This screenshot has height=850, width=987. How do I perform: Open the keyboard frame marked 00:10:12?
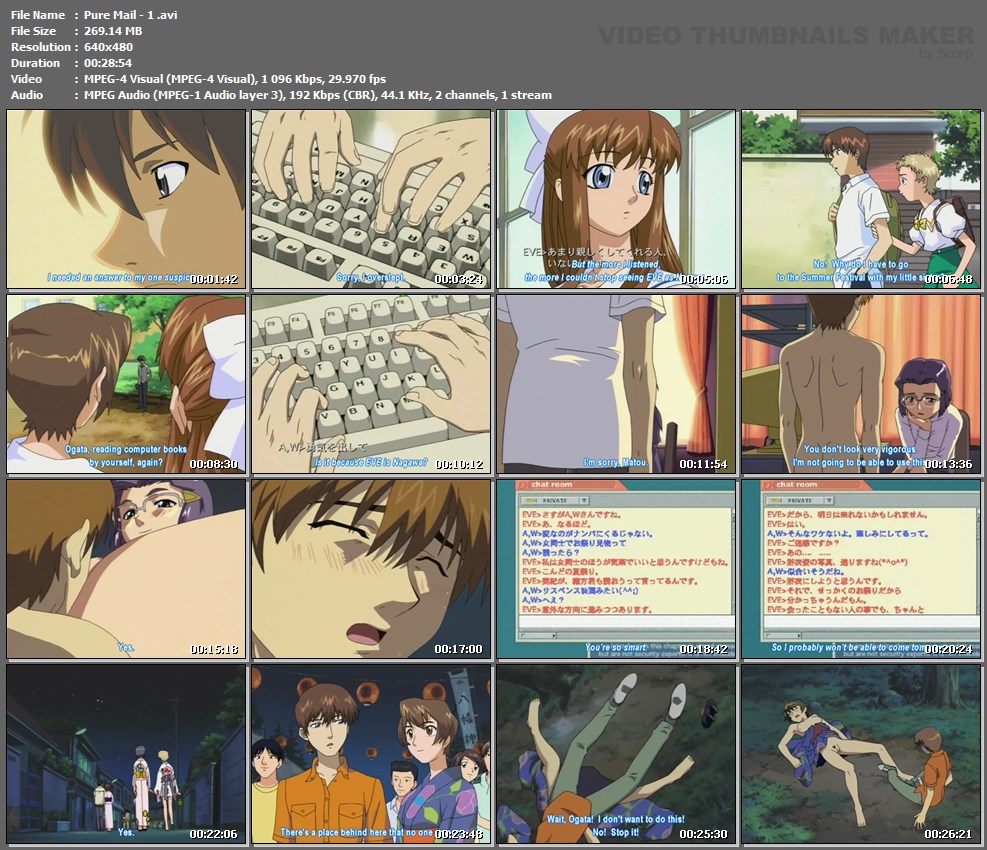pyautogui.click(x=371, y=384)
